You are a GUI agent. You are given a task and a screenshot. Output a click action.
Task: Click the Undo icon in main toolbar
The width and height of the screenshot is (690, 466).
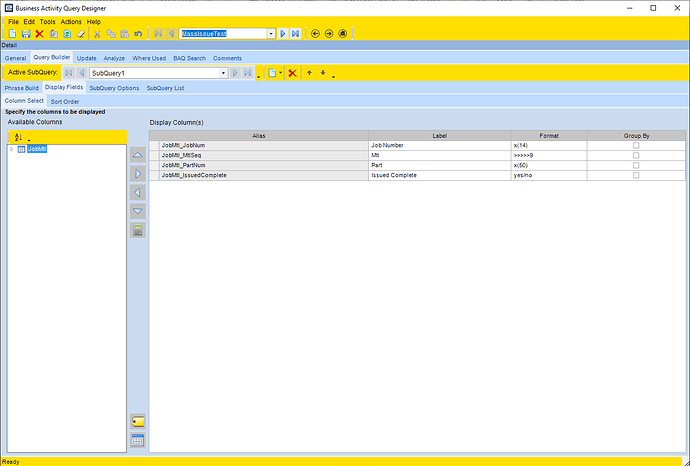point(137,33)
